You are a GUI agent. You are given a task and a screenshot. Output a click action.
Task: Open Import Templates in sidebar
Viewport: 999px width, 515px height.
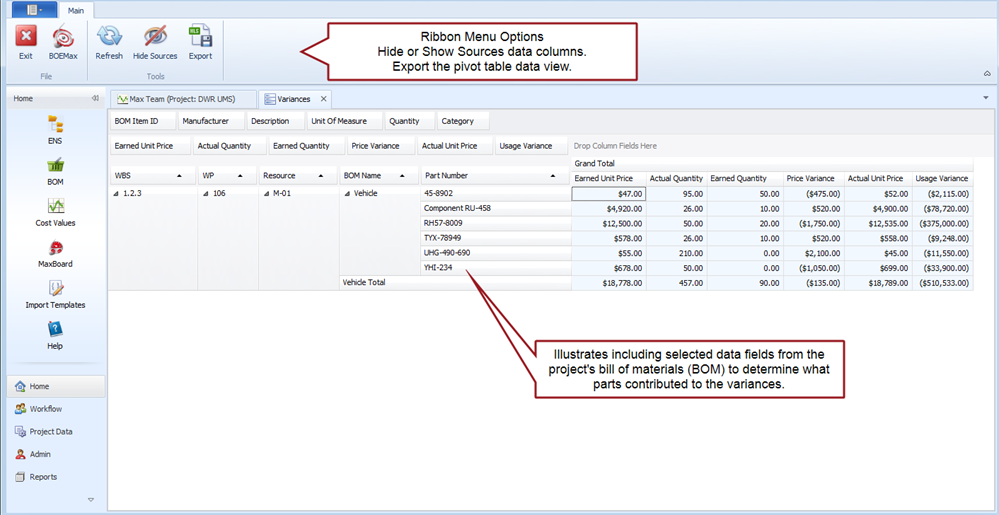[55, 290]
